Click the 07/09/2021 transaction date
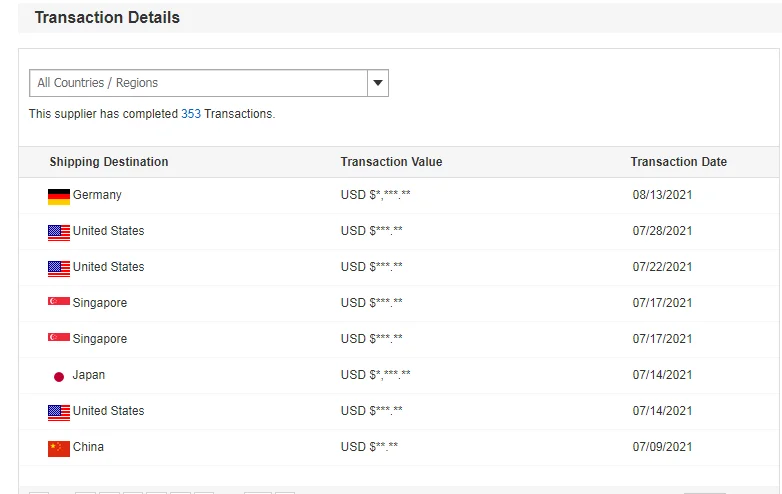This screenshot has height=494, width=782. point(662,447)
